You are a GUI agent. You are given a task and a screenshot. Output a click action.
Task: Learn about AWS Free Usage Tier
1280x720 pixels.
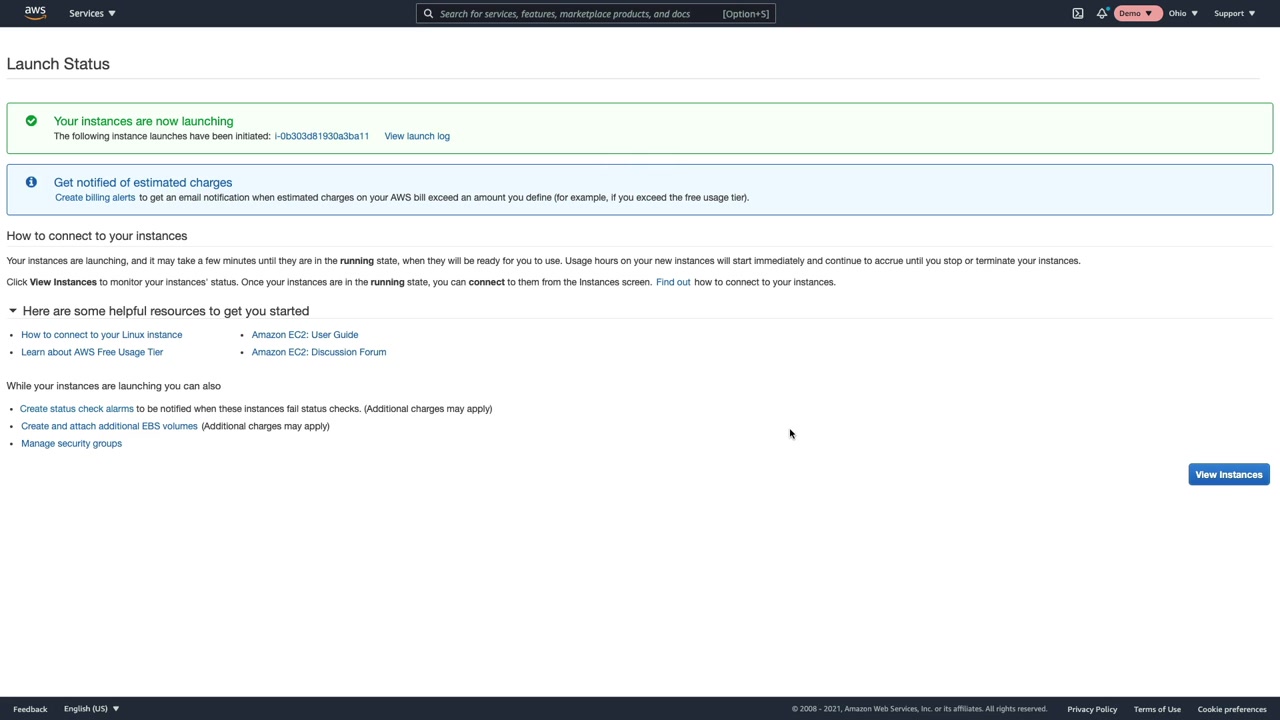(92, 352)
